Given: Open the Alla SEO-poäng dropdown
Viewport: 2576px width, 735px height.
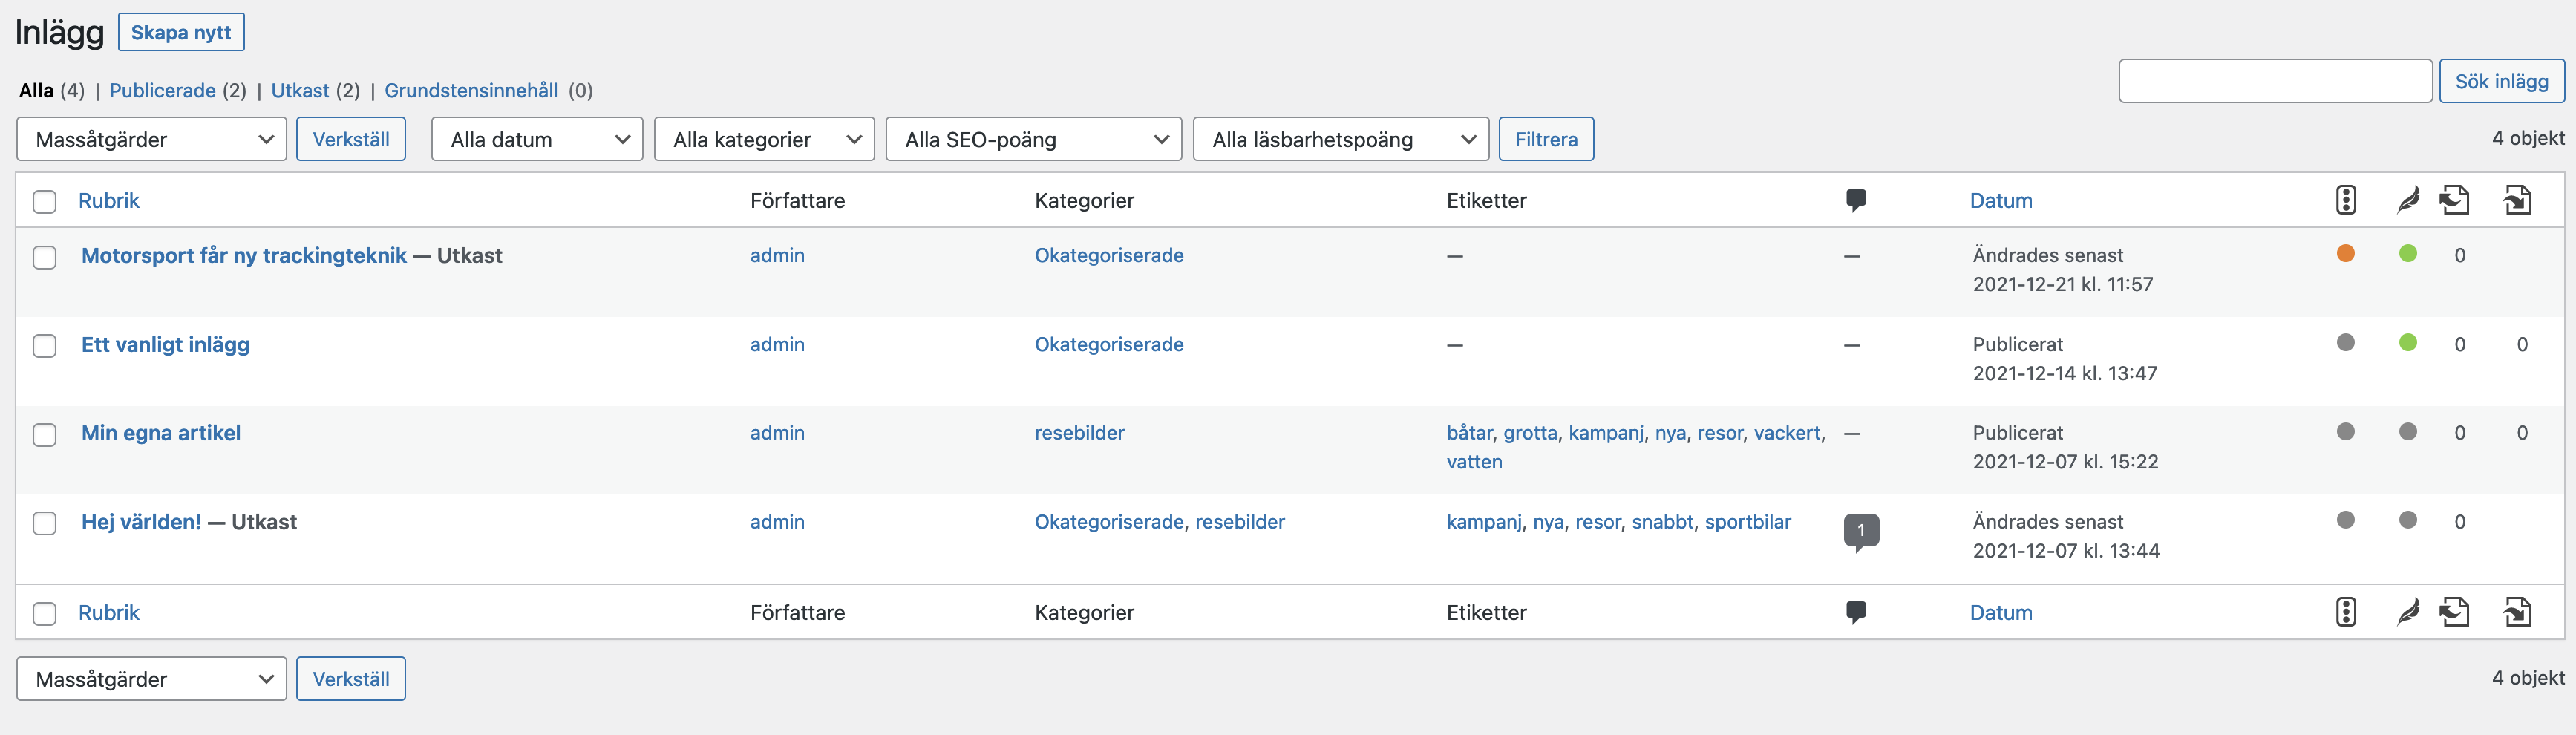Looking at the screenshot, I should [1033, 139].
